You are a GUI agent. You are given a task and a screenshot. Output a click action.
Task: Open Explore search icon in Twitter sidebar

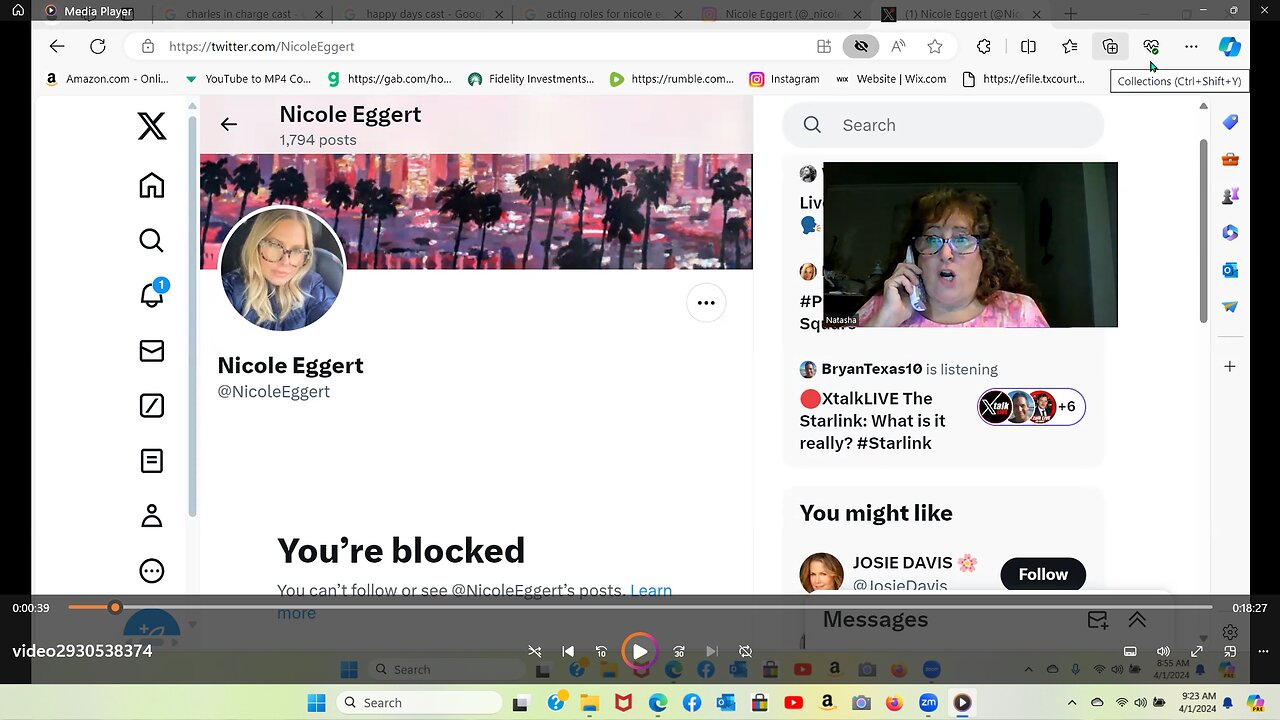coord(152,240)
